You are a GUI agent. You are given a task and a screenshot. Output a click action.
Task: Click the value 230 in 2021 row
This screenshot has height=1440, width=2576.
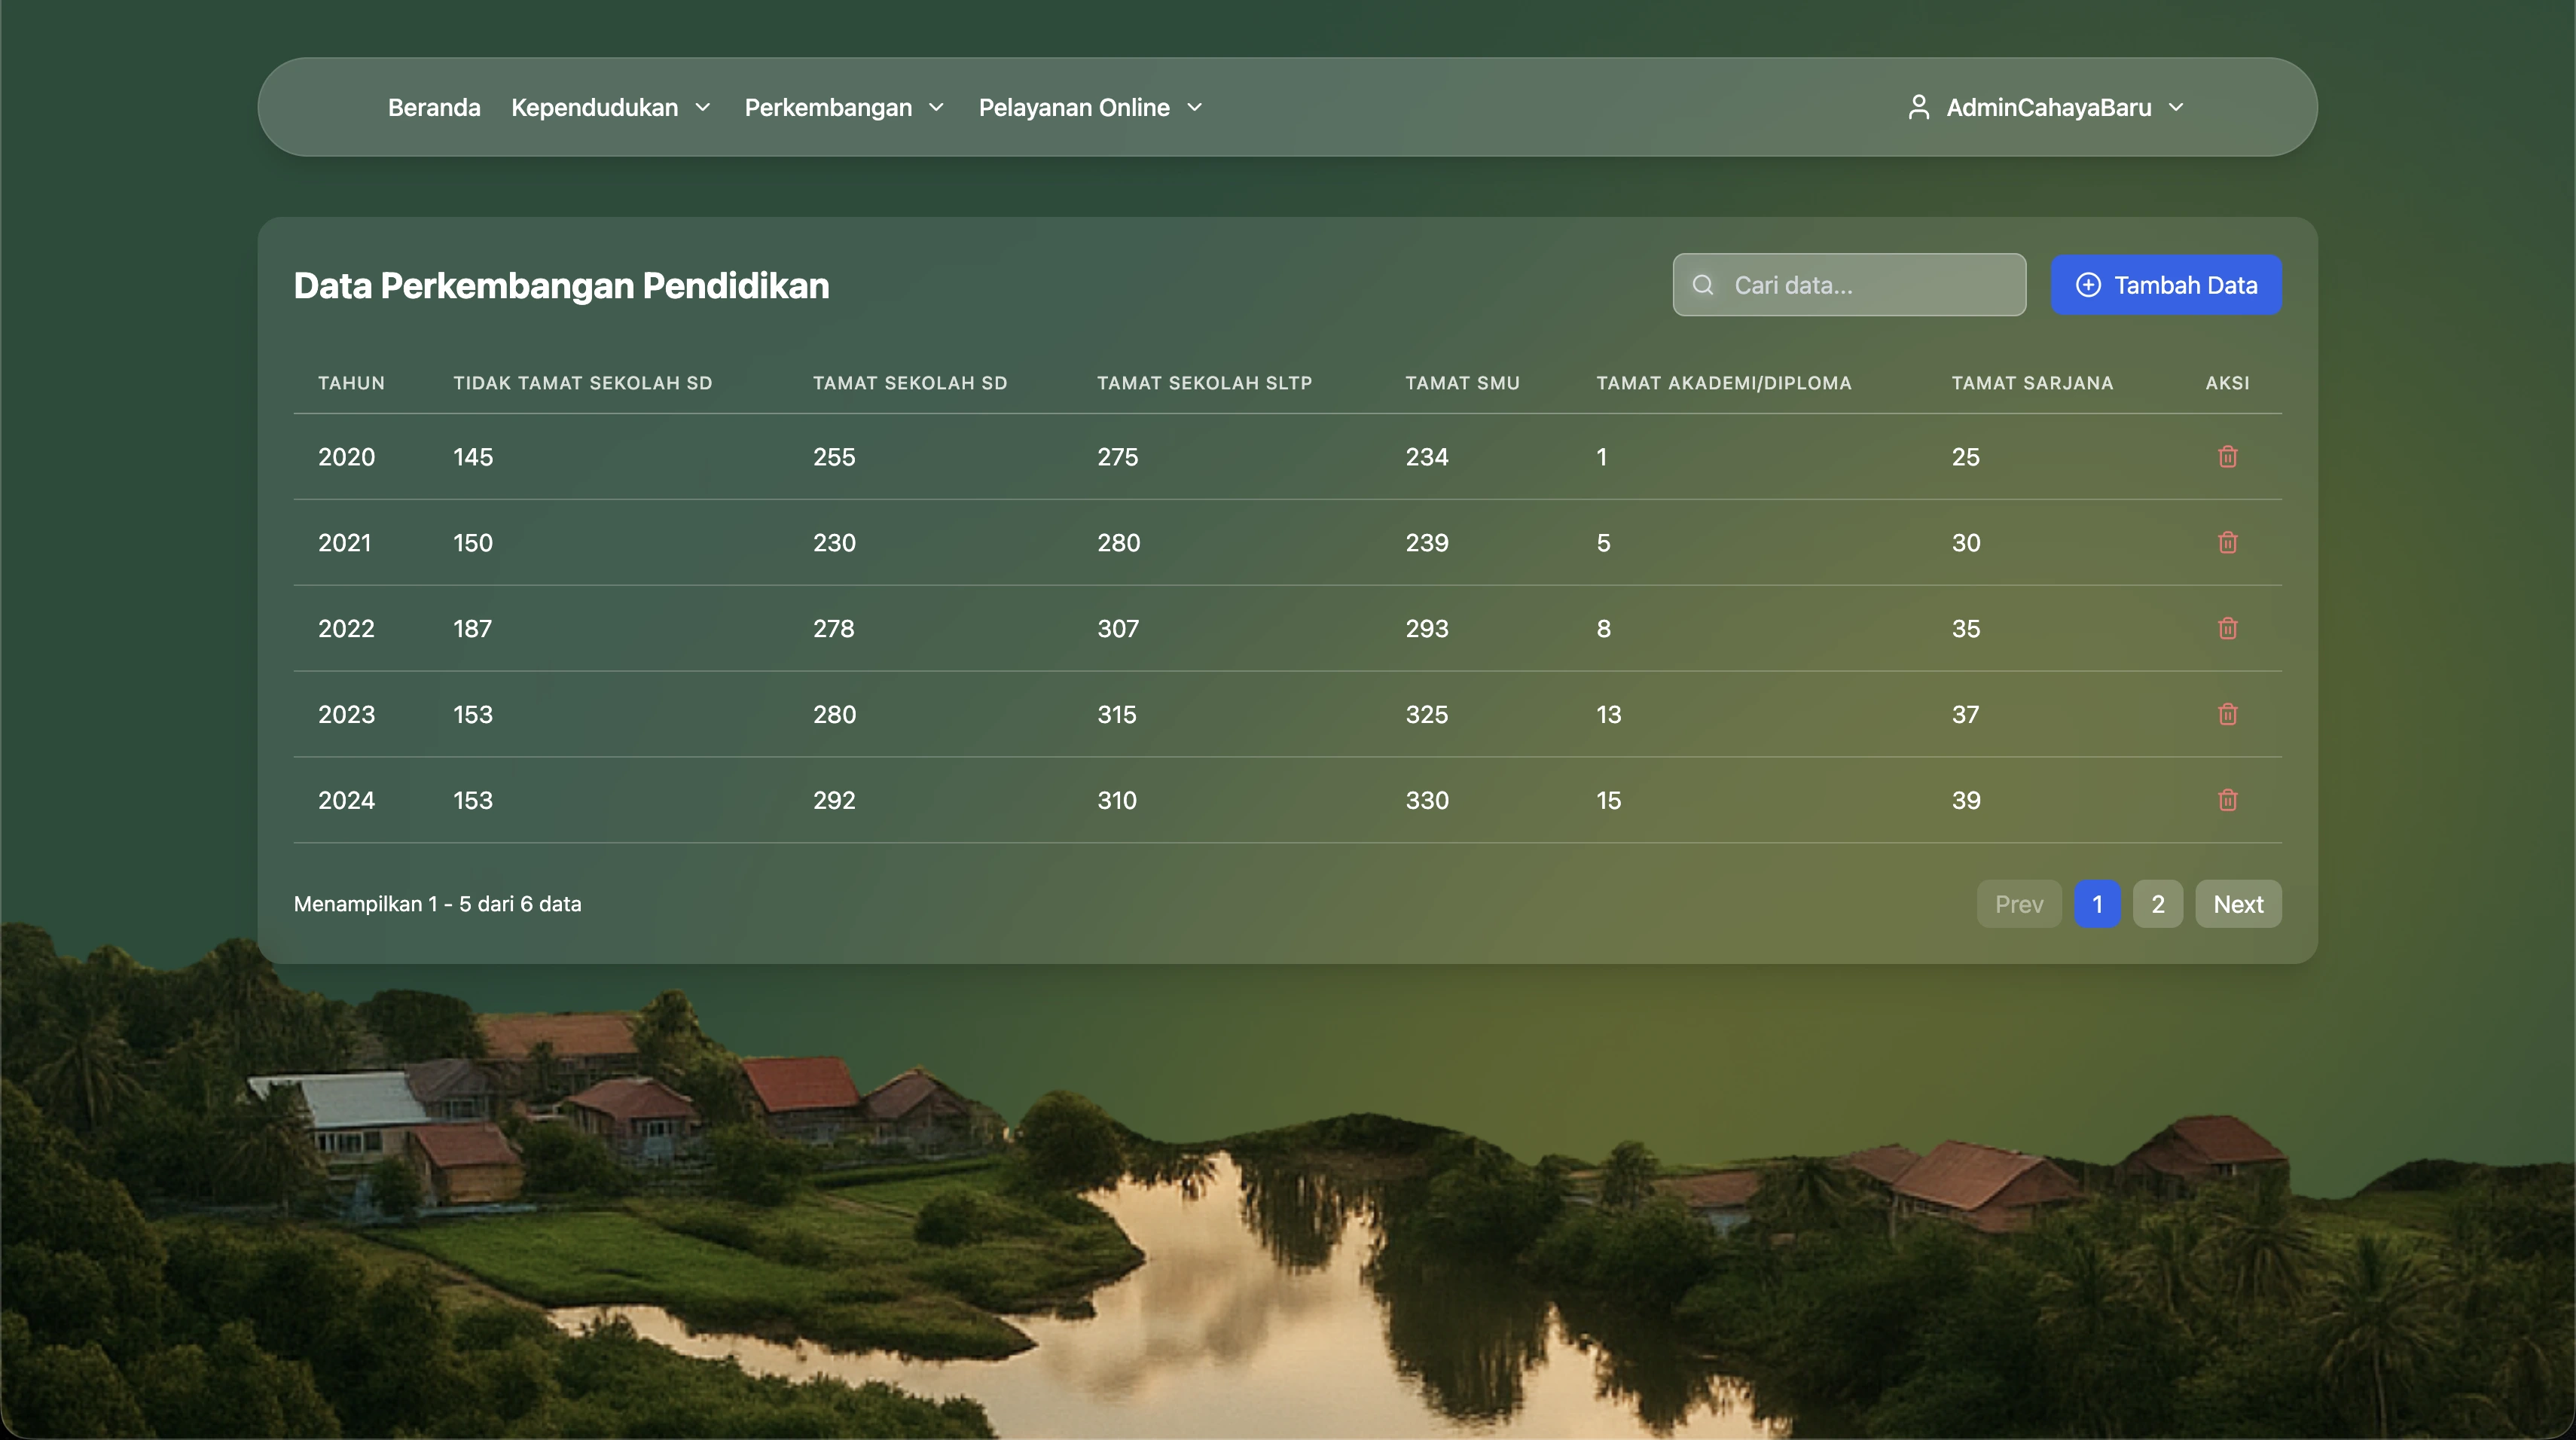point(834,543)
